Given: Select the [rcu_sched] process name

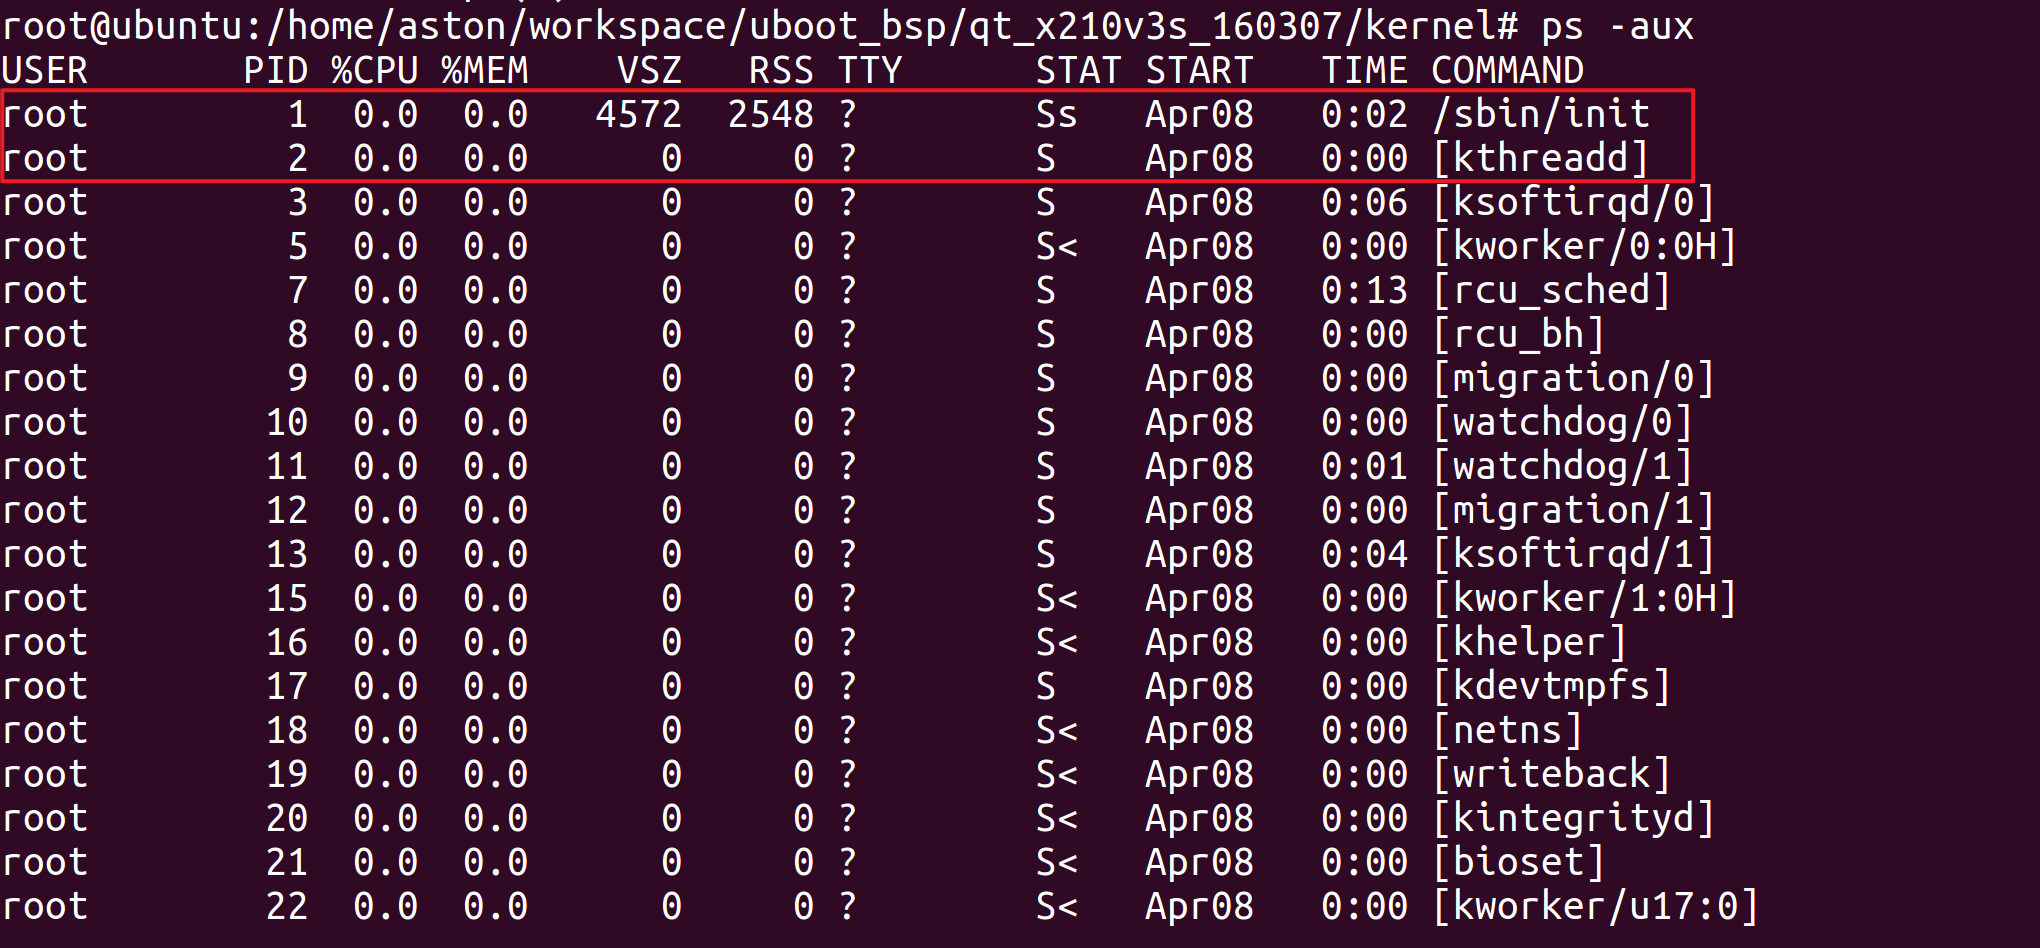Looking at the screenshot, I should [x=1552, y=290].
